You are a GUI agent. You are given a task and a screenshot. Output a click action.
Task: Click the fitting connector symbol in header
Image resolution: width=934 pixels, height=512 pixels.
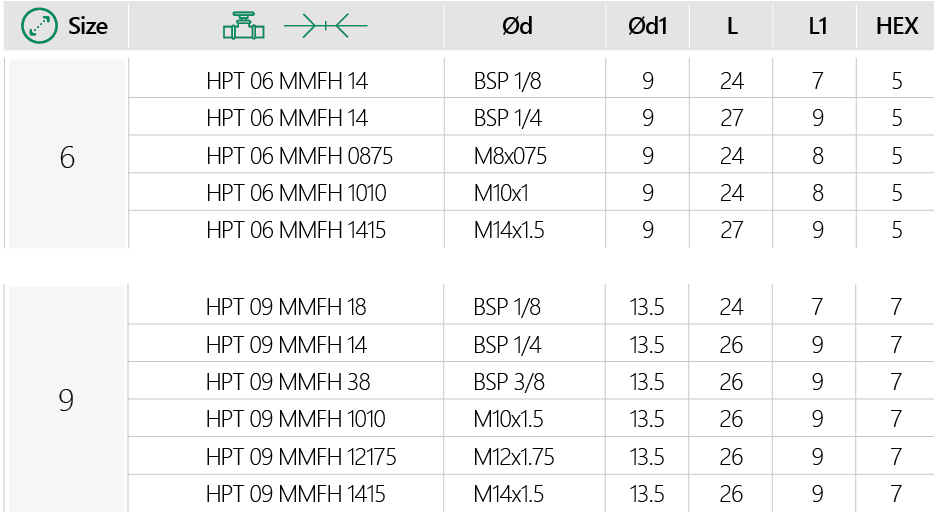(325, 26)
